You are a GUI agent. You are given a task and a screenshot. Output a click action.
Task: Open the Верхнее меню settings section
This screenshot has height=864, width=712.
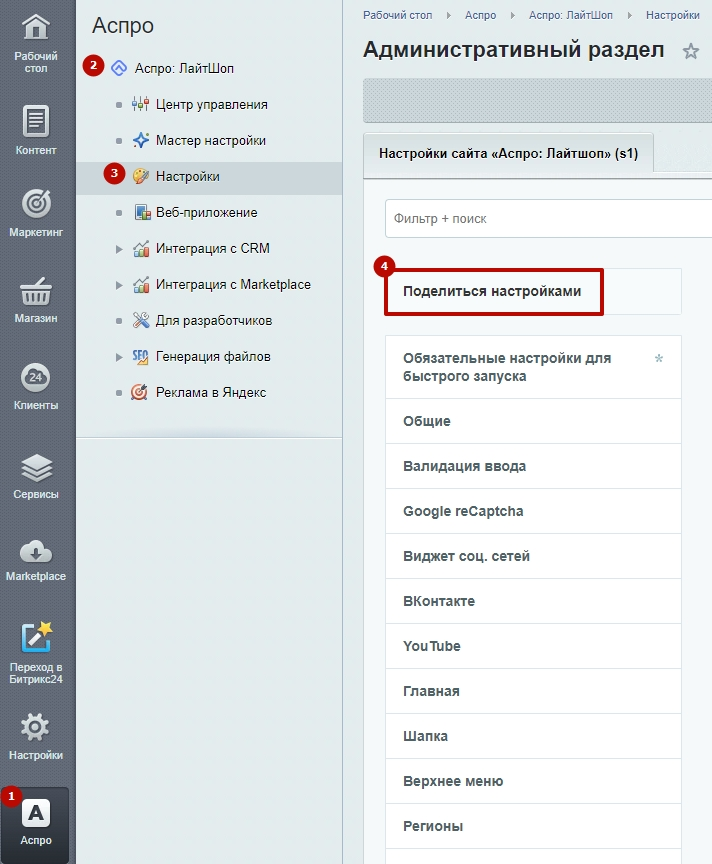(x=533, y=781)
